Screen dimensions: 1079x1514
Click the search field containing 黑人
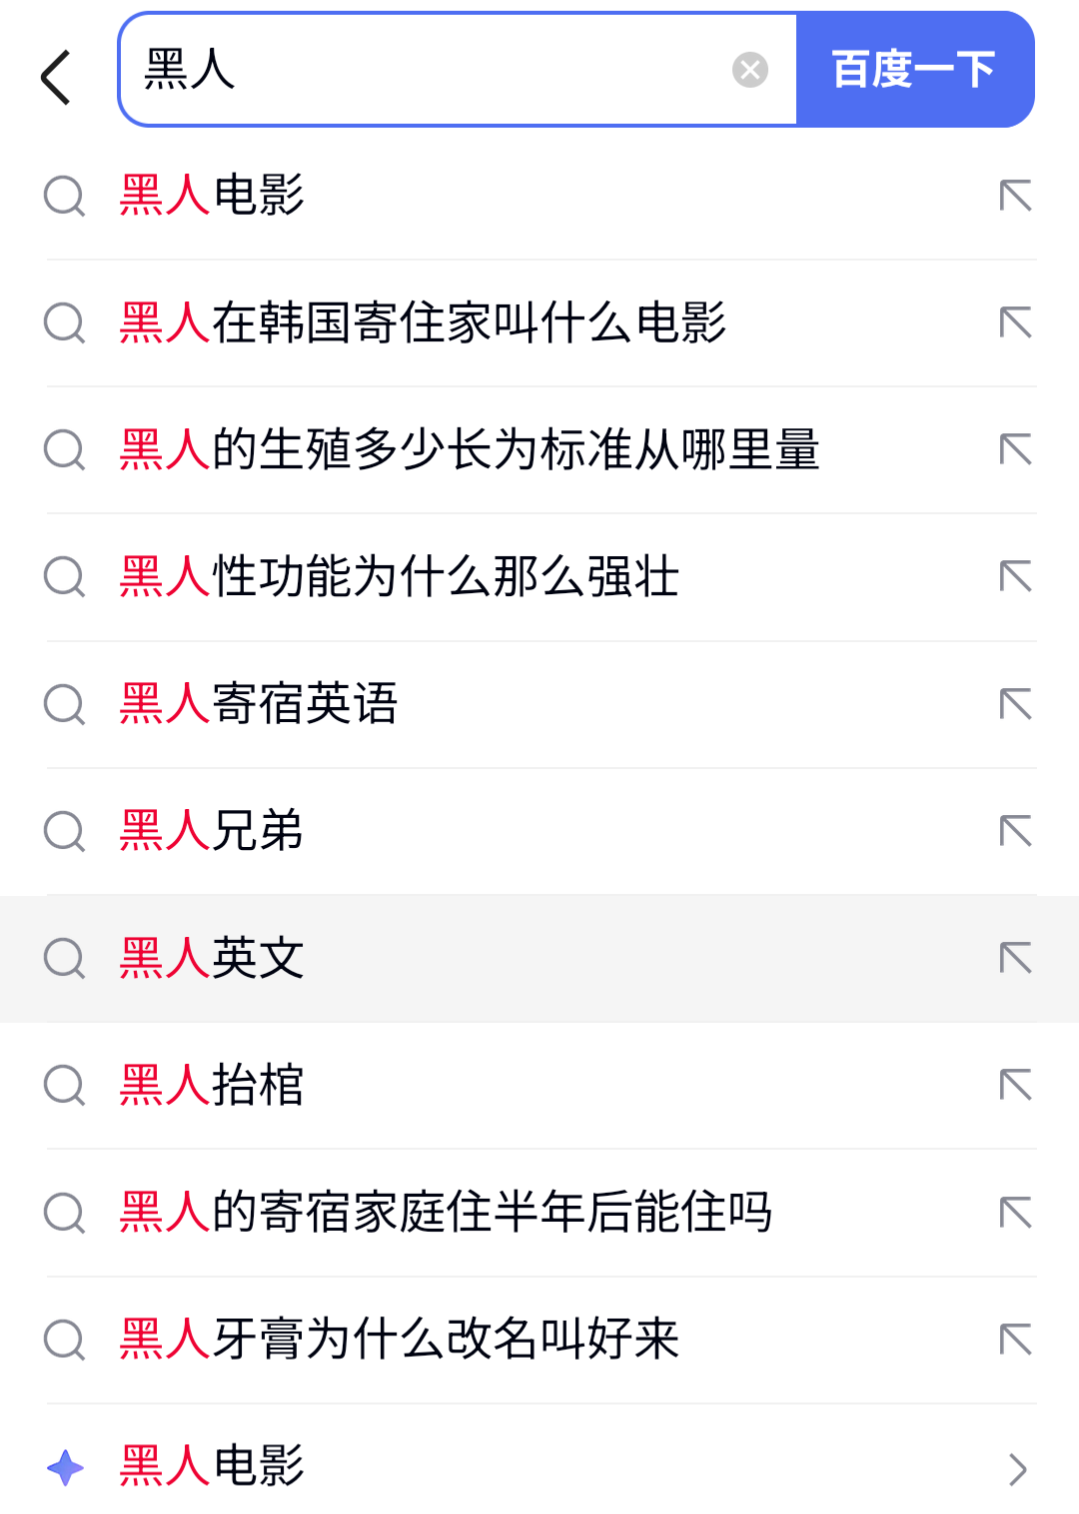(x=458, y=70)
